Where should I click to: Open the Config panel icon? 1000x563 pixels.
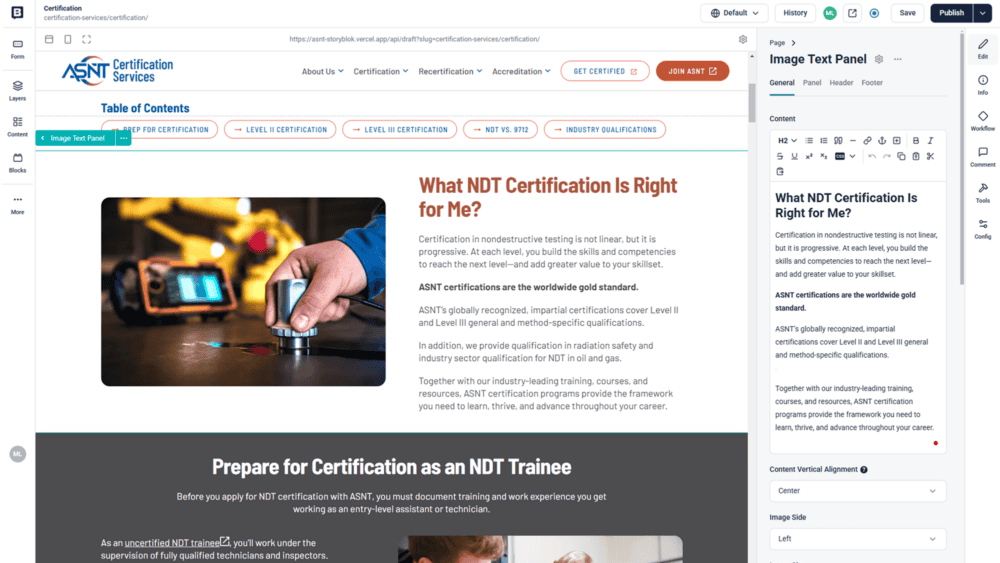click(x=983, y=229)
